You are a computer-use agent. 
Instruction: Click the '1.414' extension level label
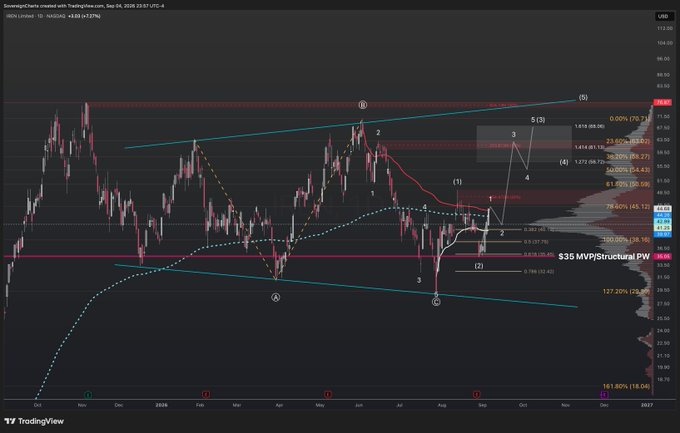coord(589,147)
